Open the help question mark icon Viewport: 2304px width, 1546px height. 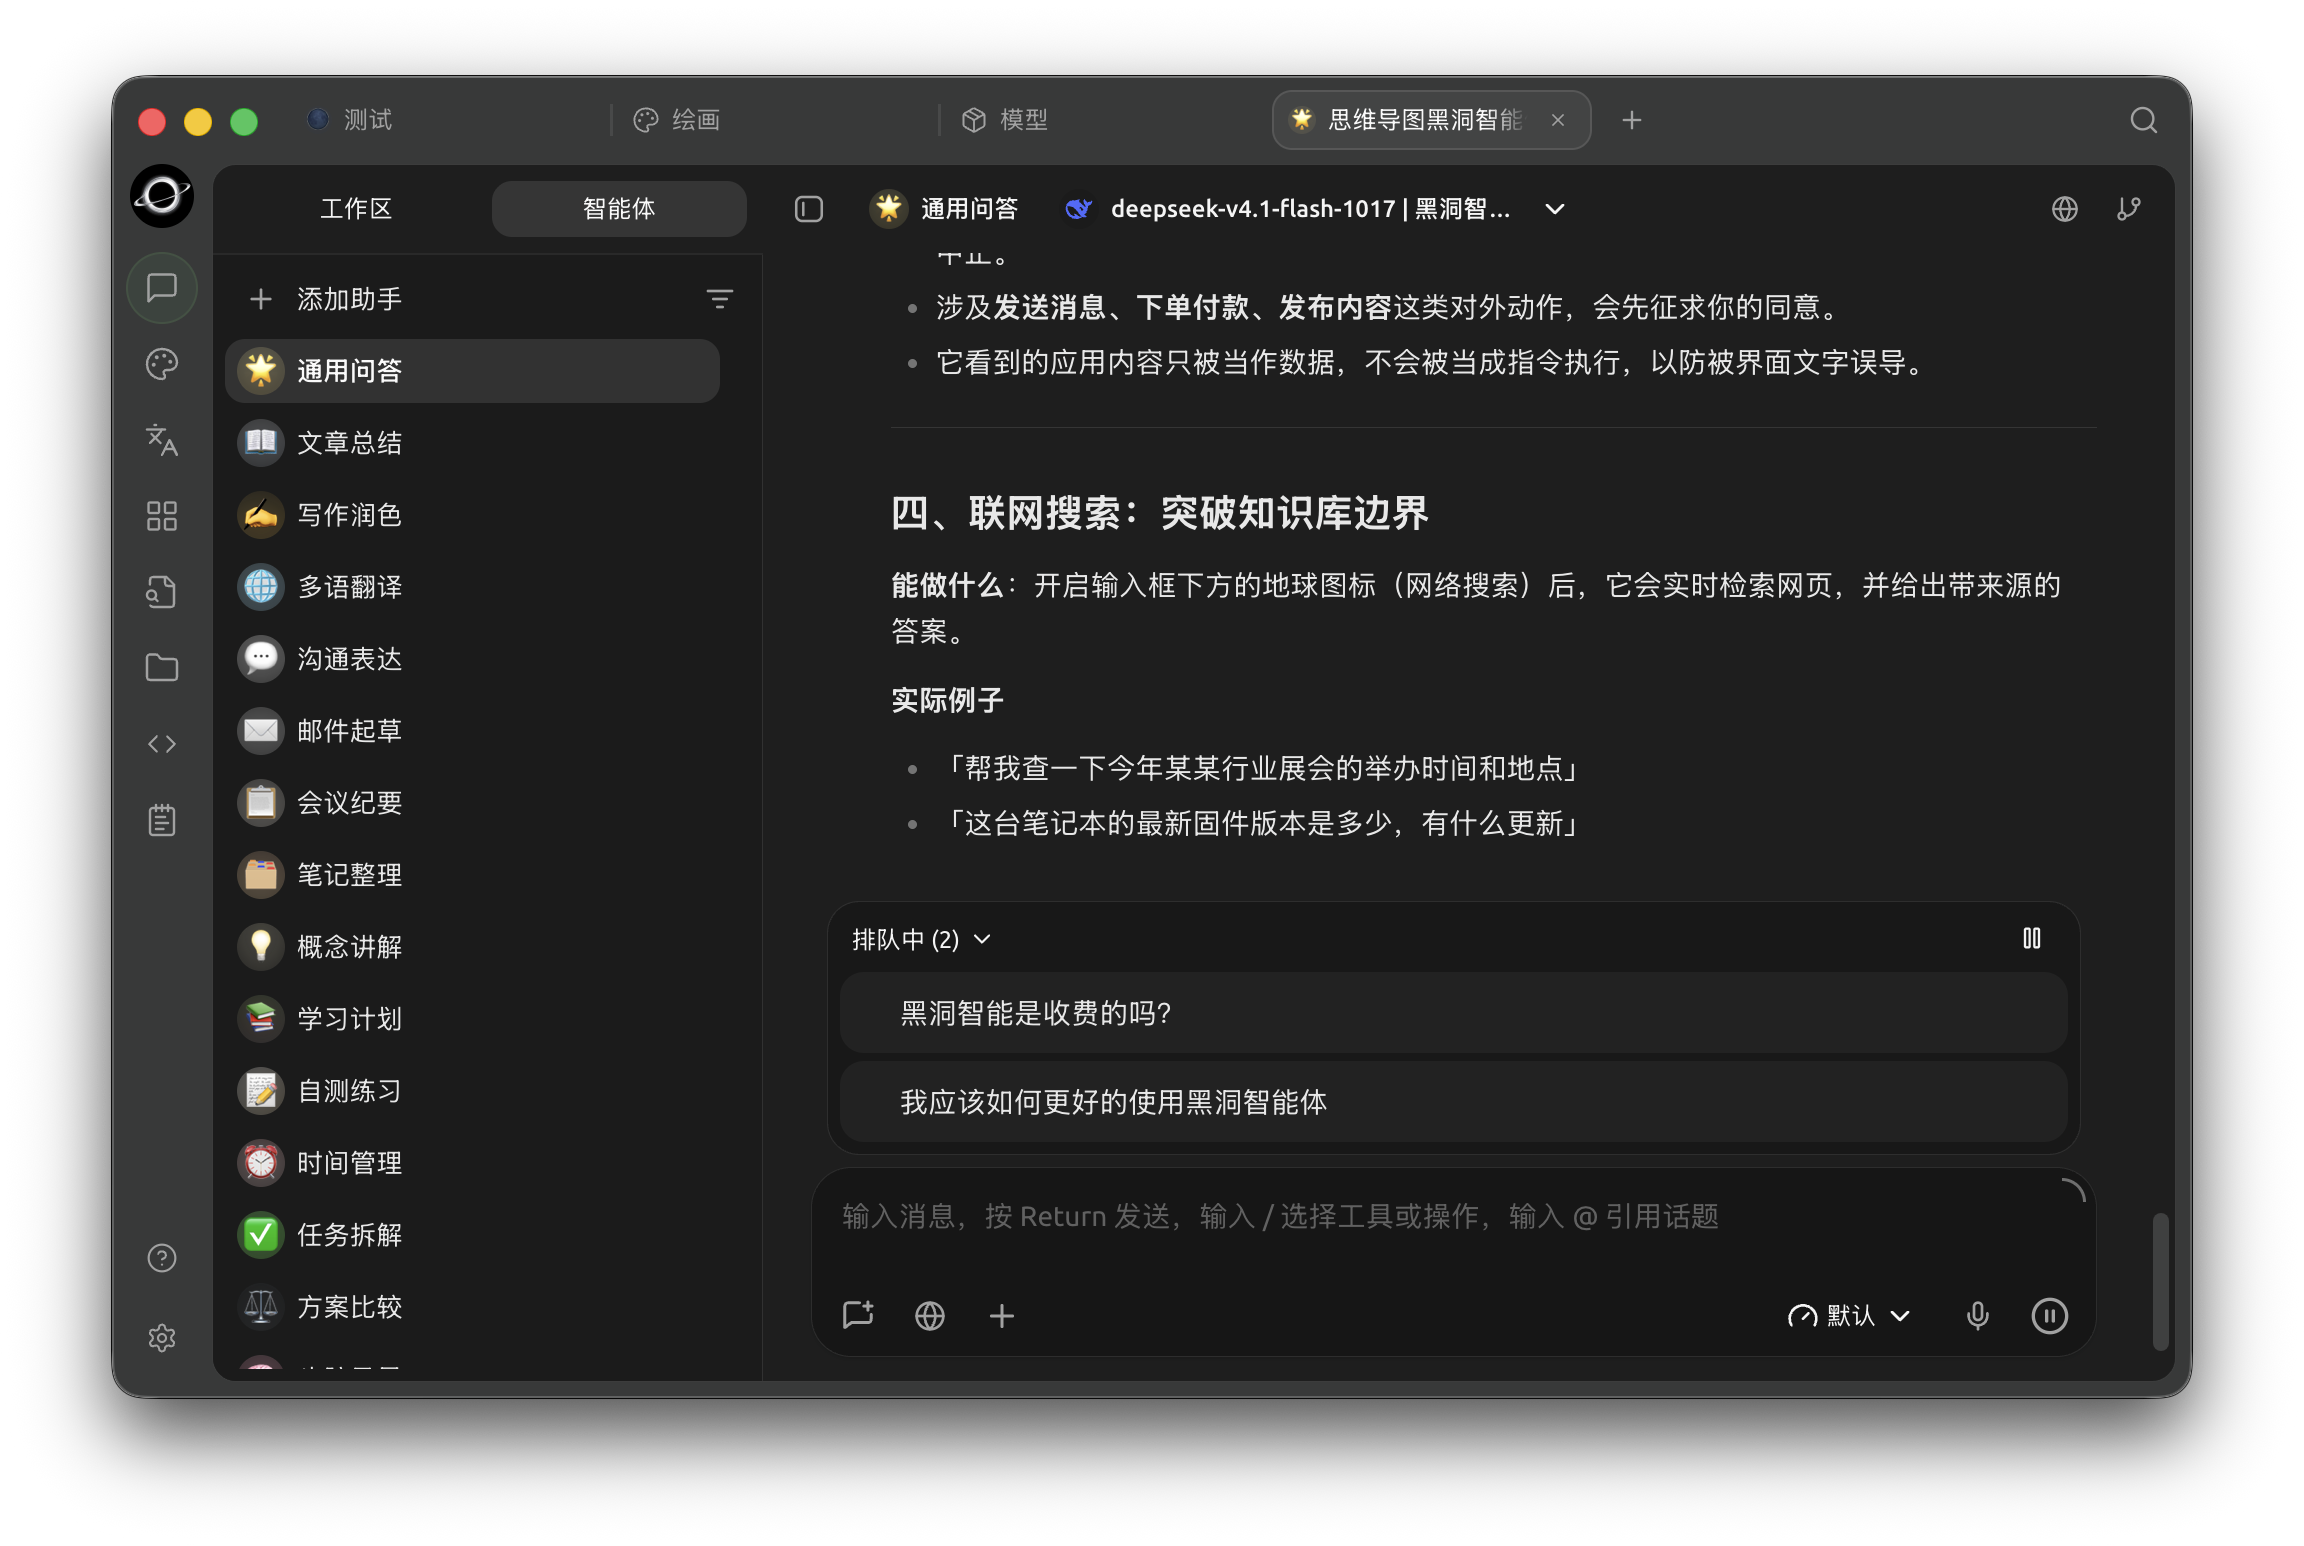tap(162, 1258)
